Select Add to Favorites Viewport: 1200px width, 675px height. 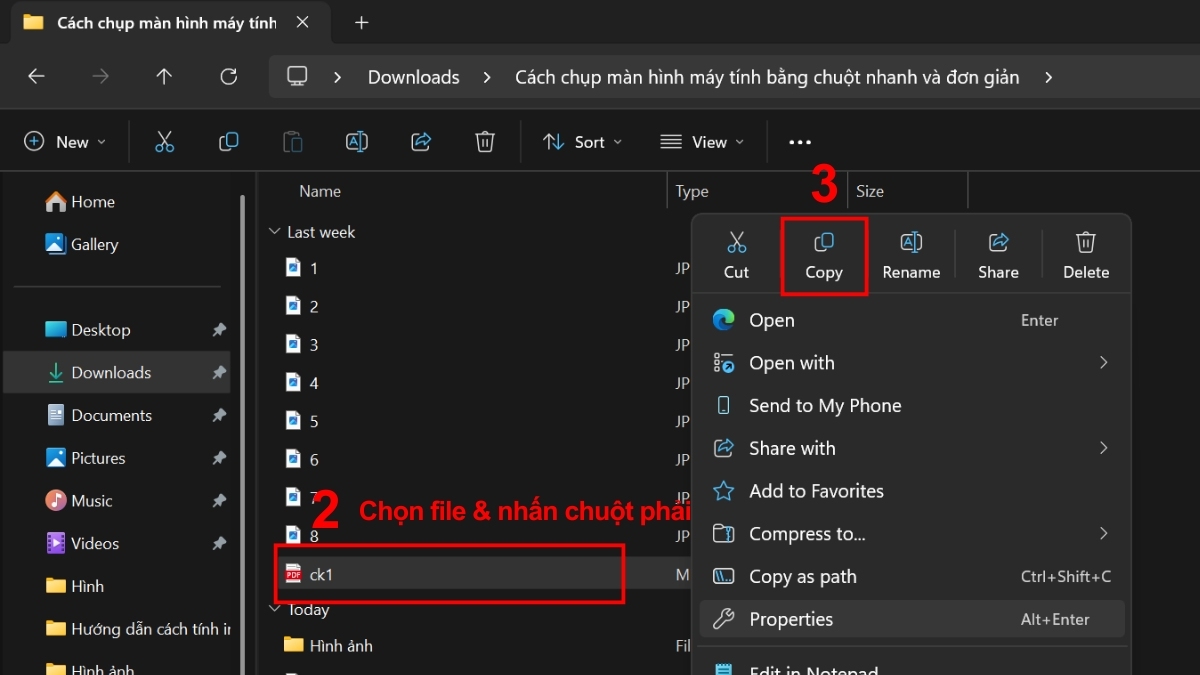click(x=912, y=491)
